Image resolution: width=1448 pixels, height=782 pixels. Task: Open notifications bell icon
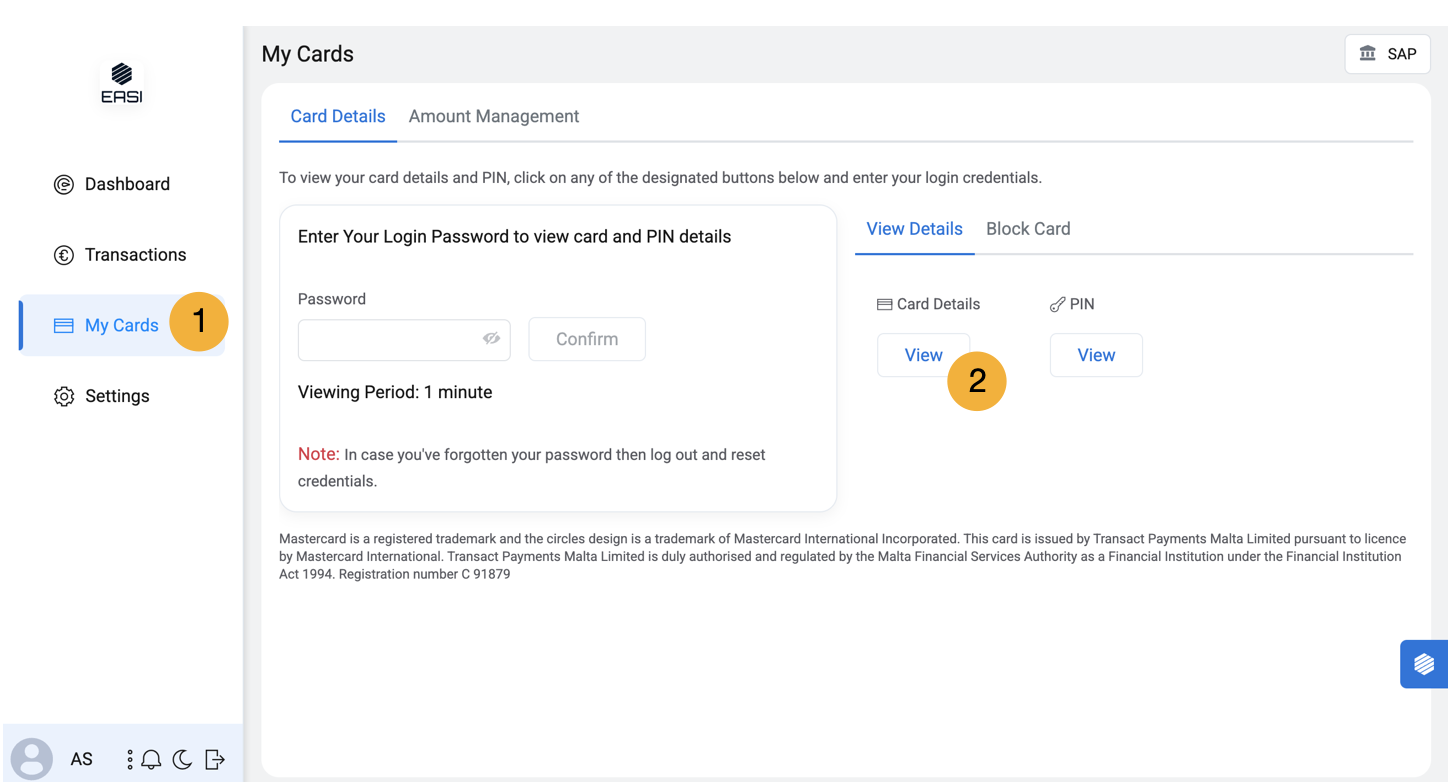[151, 760]
